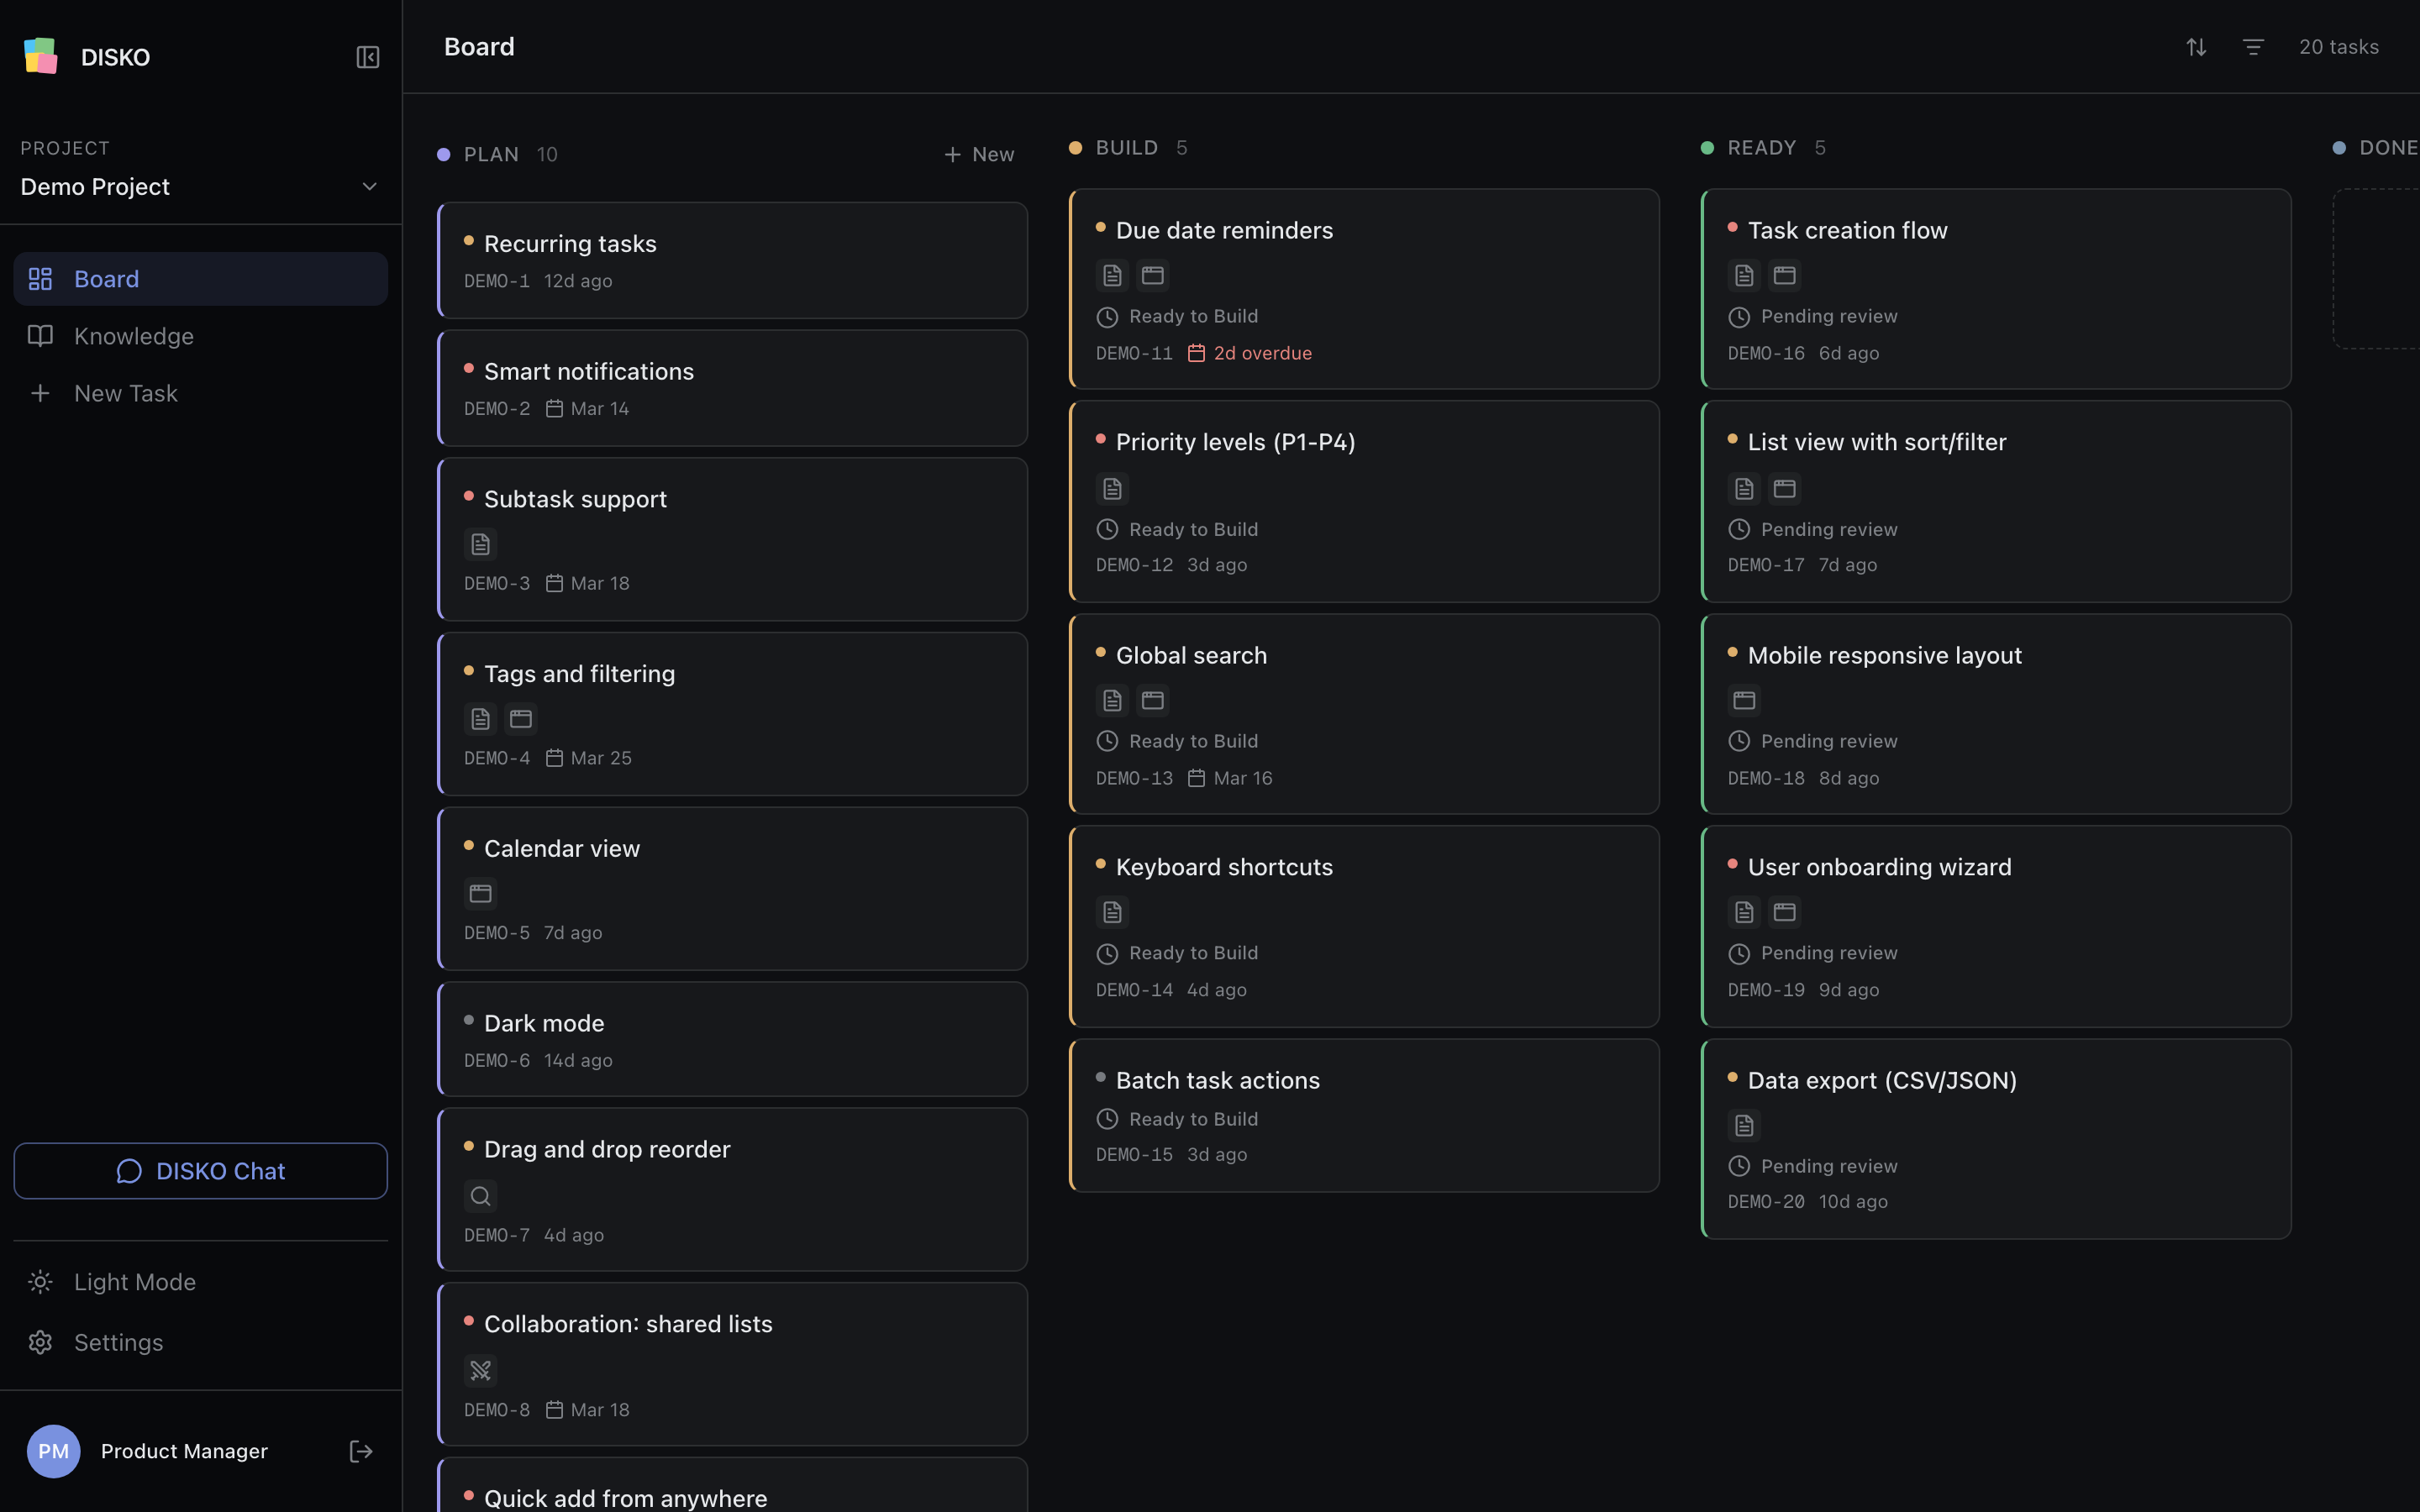Screen dimensions: 2420x1512
Task: Switch to the Knowledge section
Action: [x=134, y=336]
